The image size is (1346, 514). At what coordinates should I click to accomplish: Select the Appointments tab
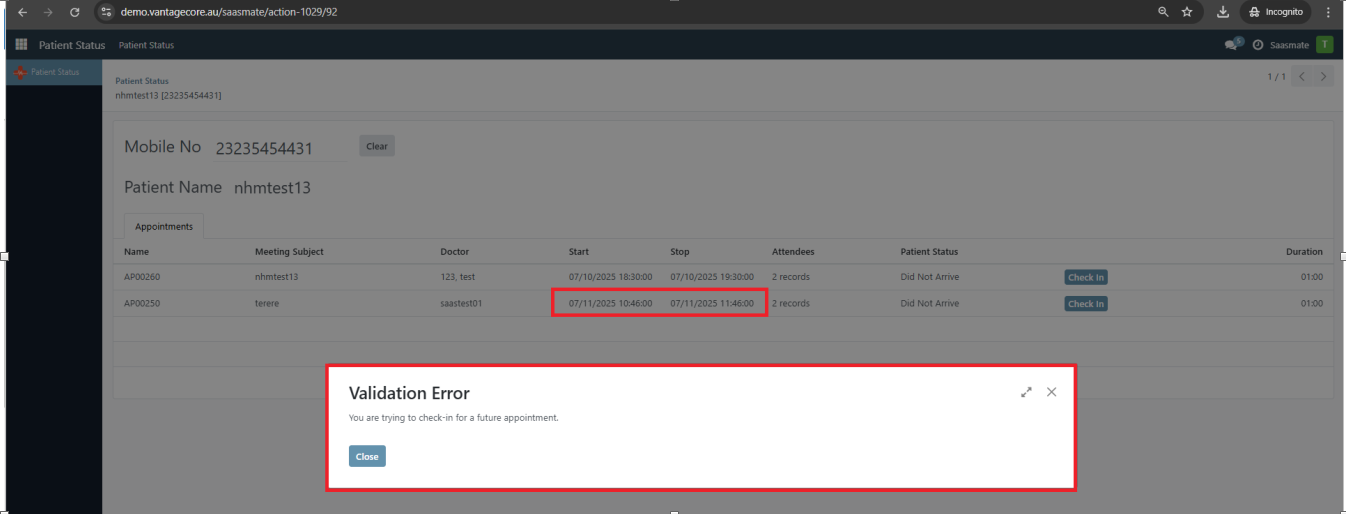pyautogui.click(x=164, y=226)
